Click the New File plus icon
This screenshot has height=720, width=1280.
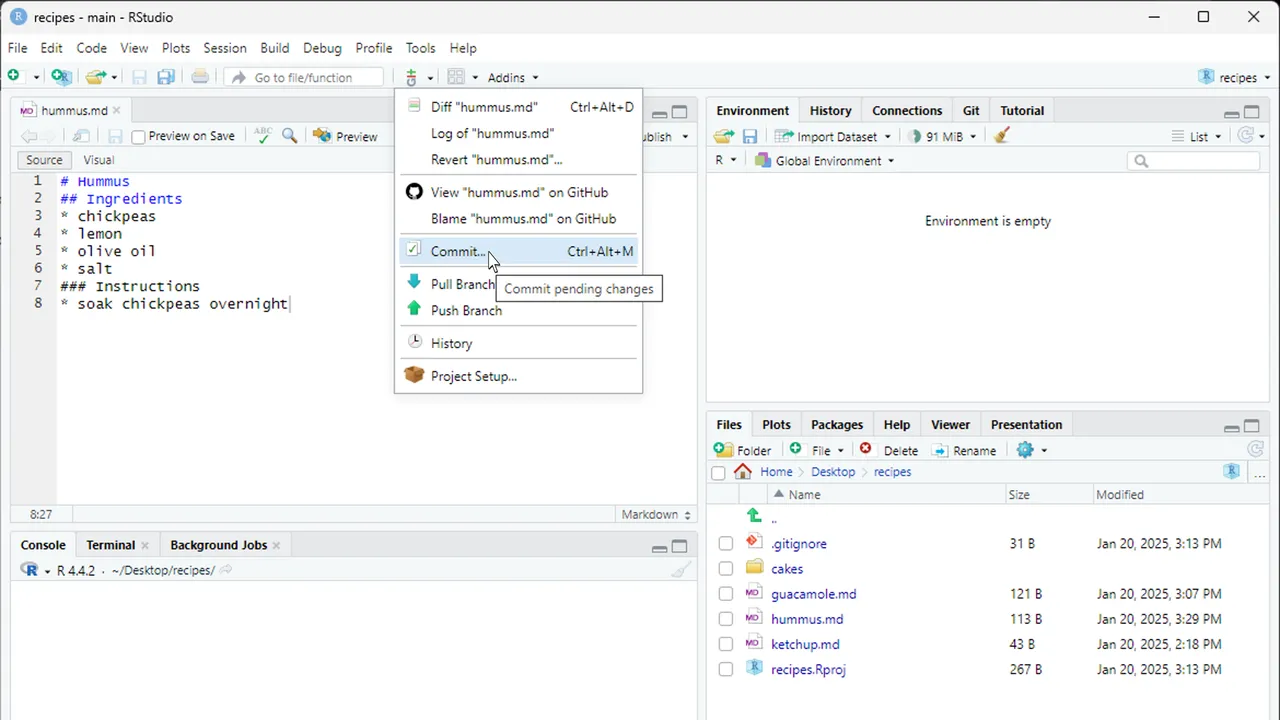13,77
